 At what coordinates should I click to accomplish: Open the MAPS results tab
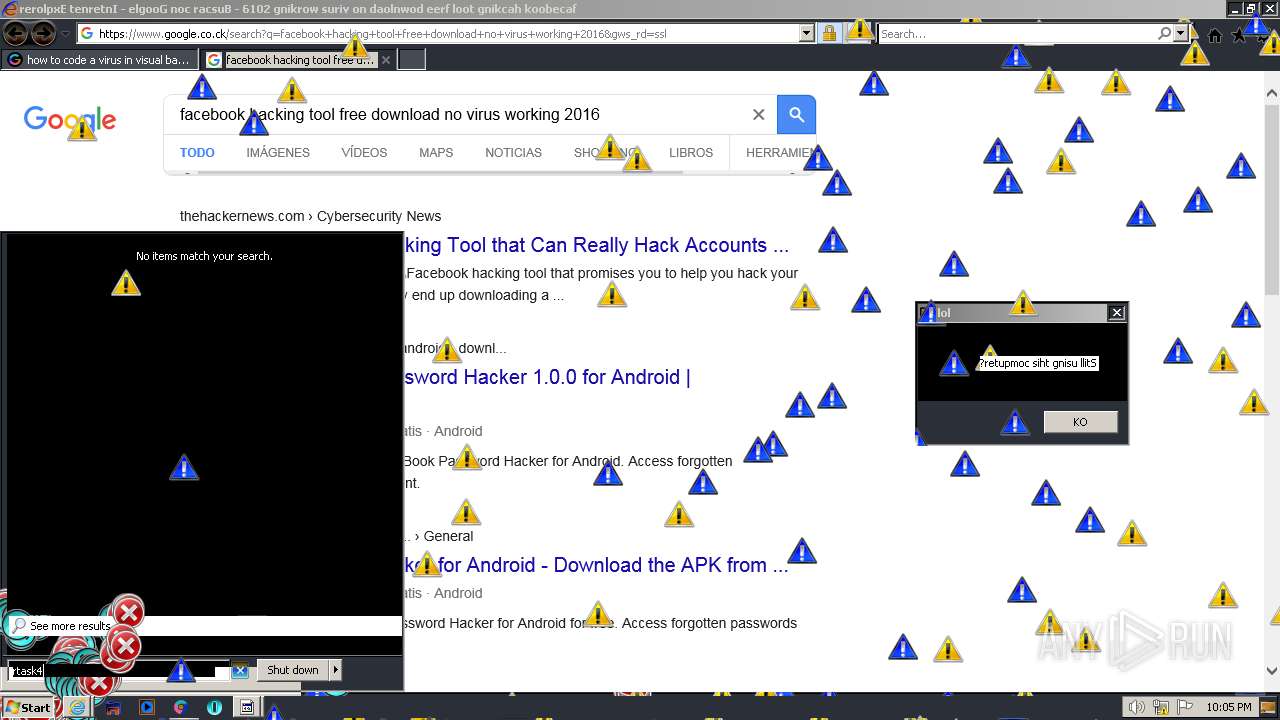(x=436, y=153)
